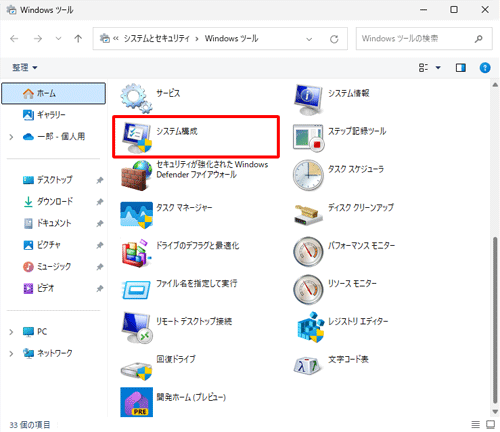
Task: Open the 整理 dropdown menu
Action: [25, 68]
